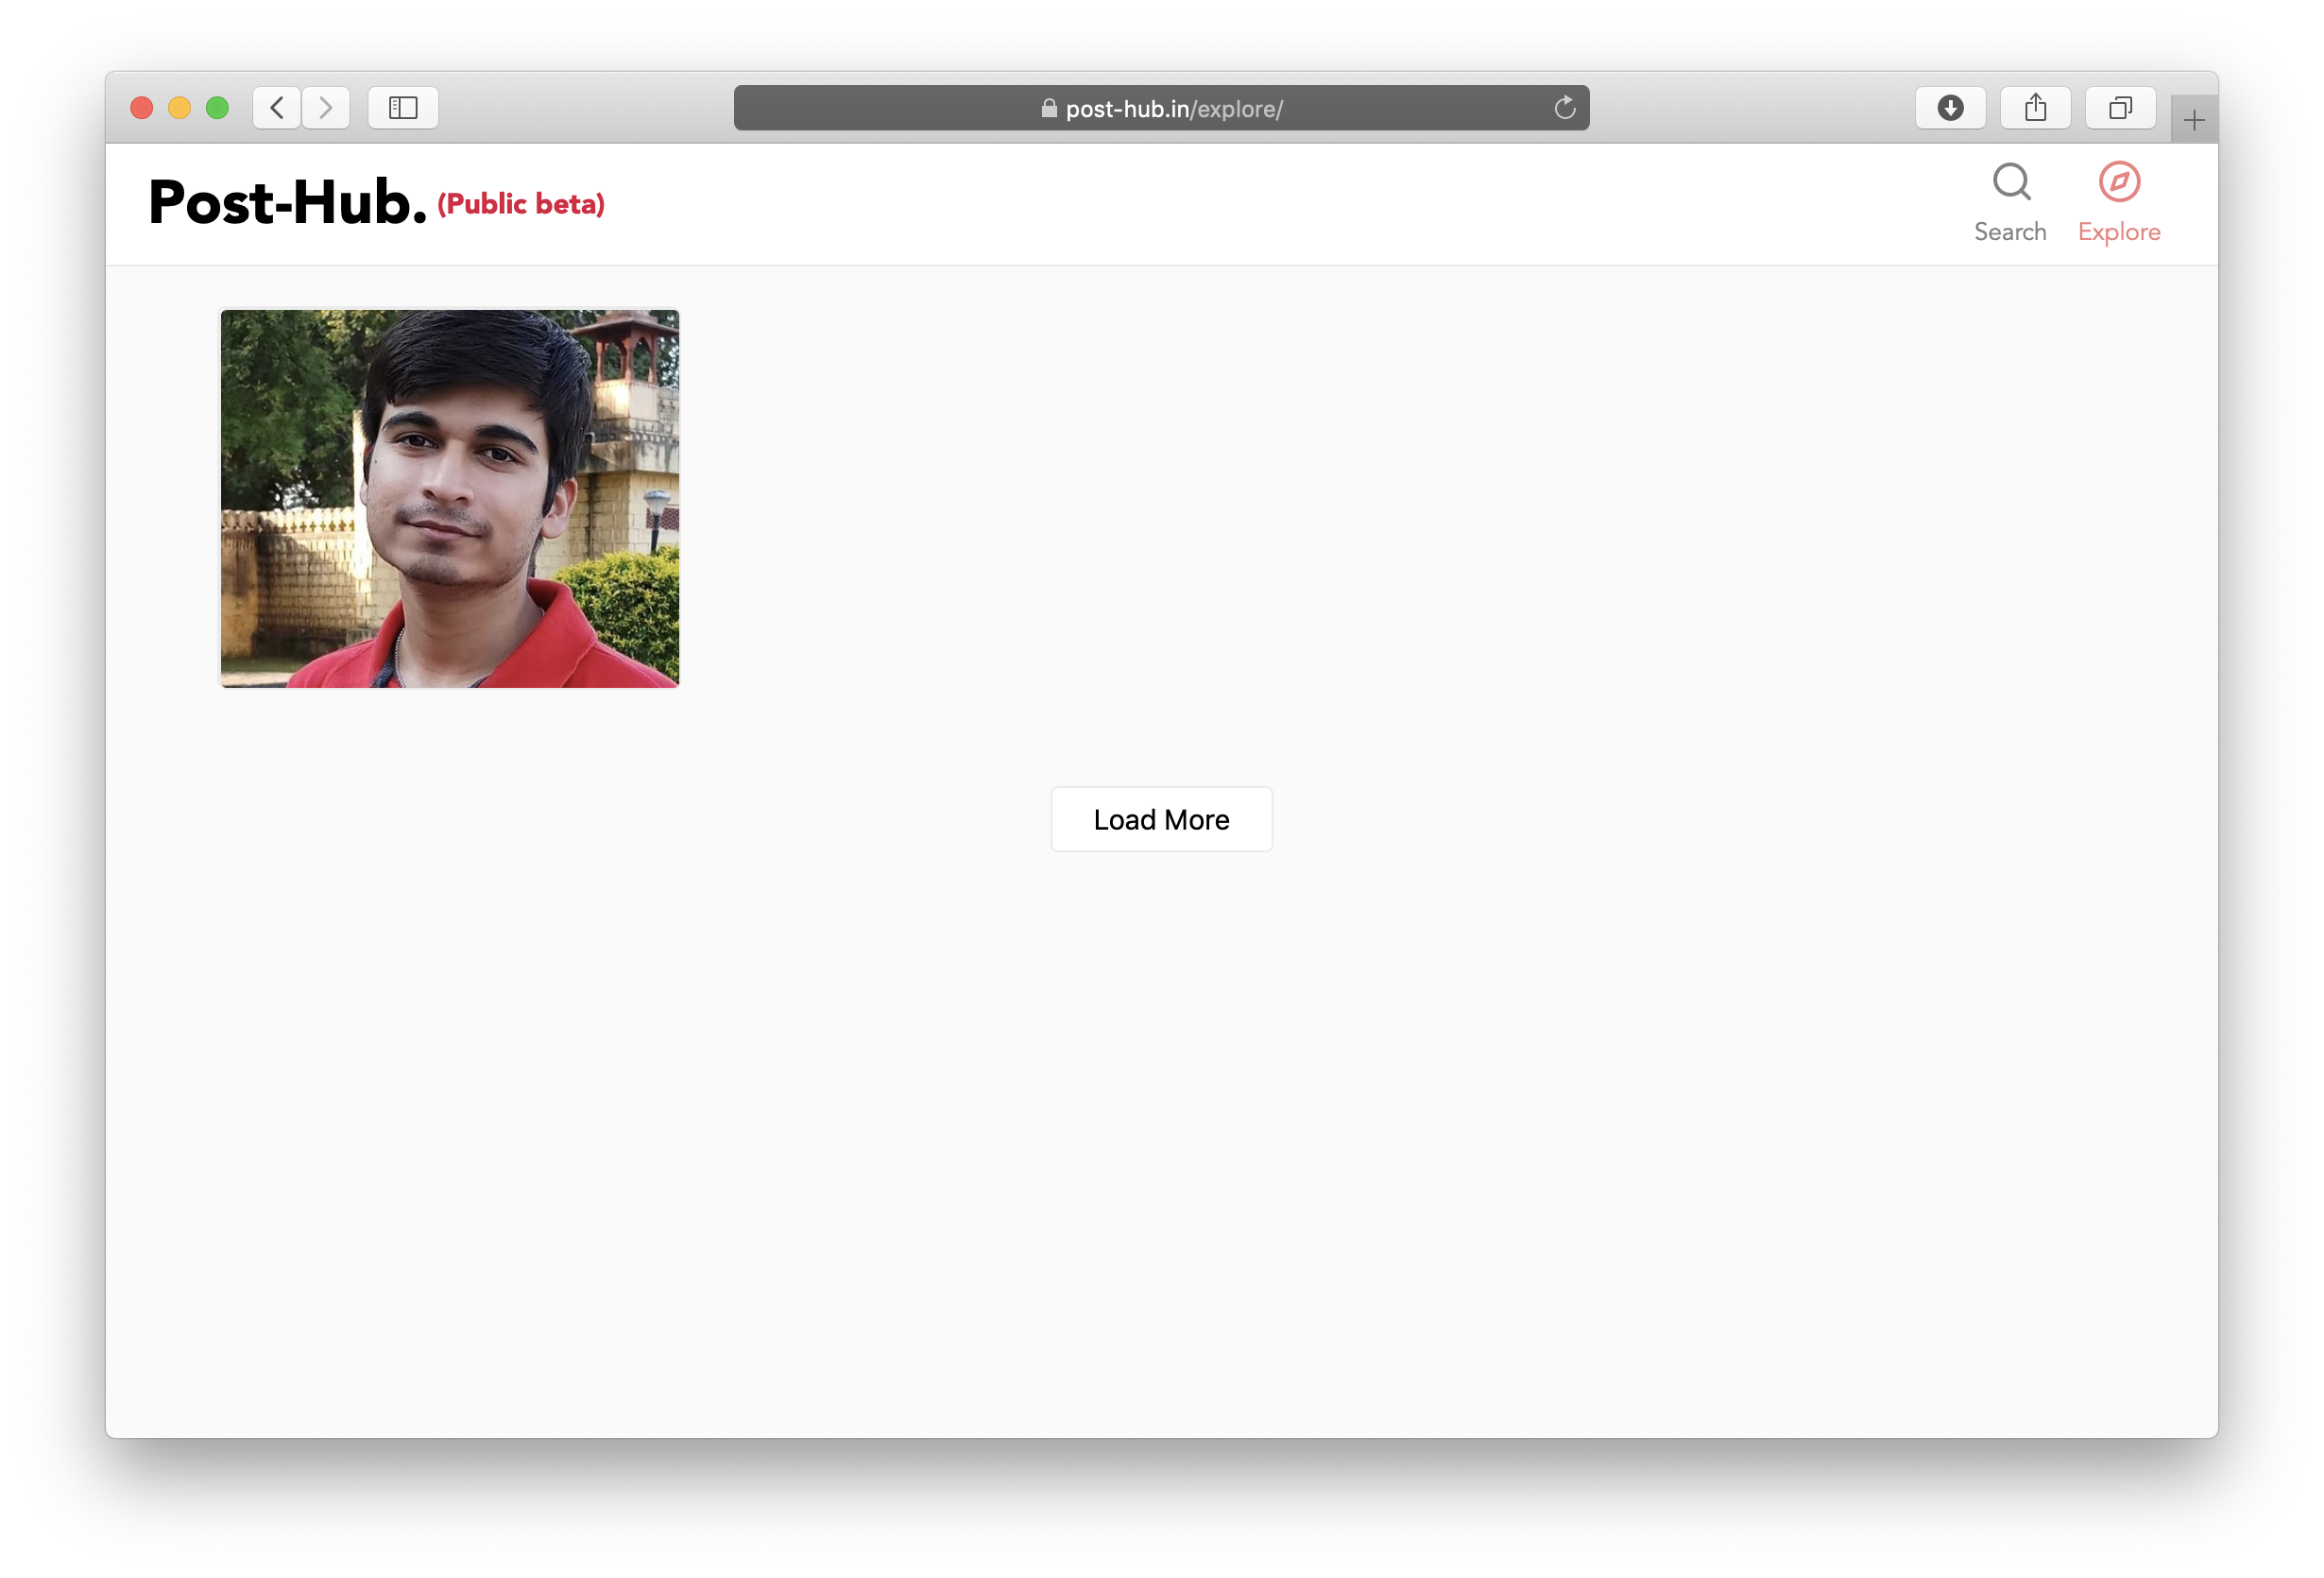Click the Explore compass icon
Image resolution: width=2324 pixels, height=1578 pixels.
2119,182
